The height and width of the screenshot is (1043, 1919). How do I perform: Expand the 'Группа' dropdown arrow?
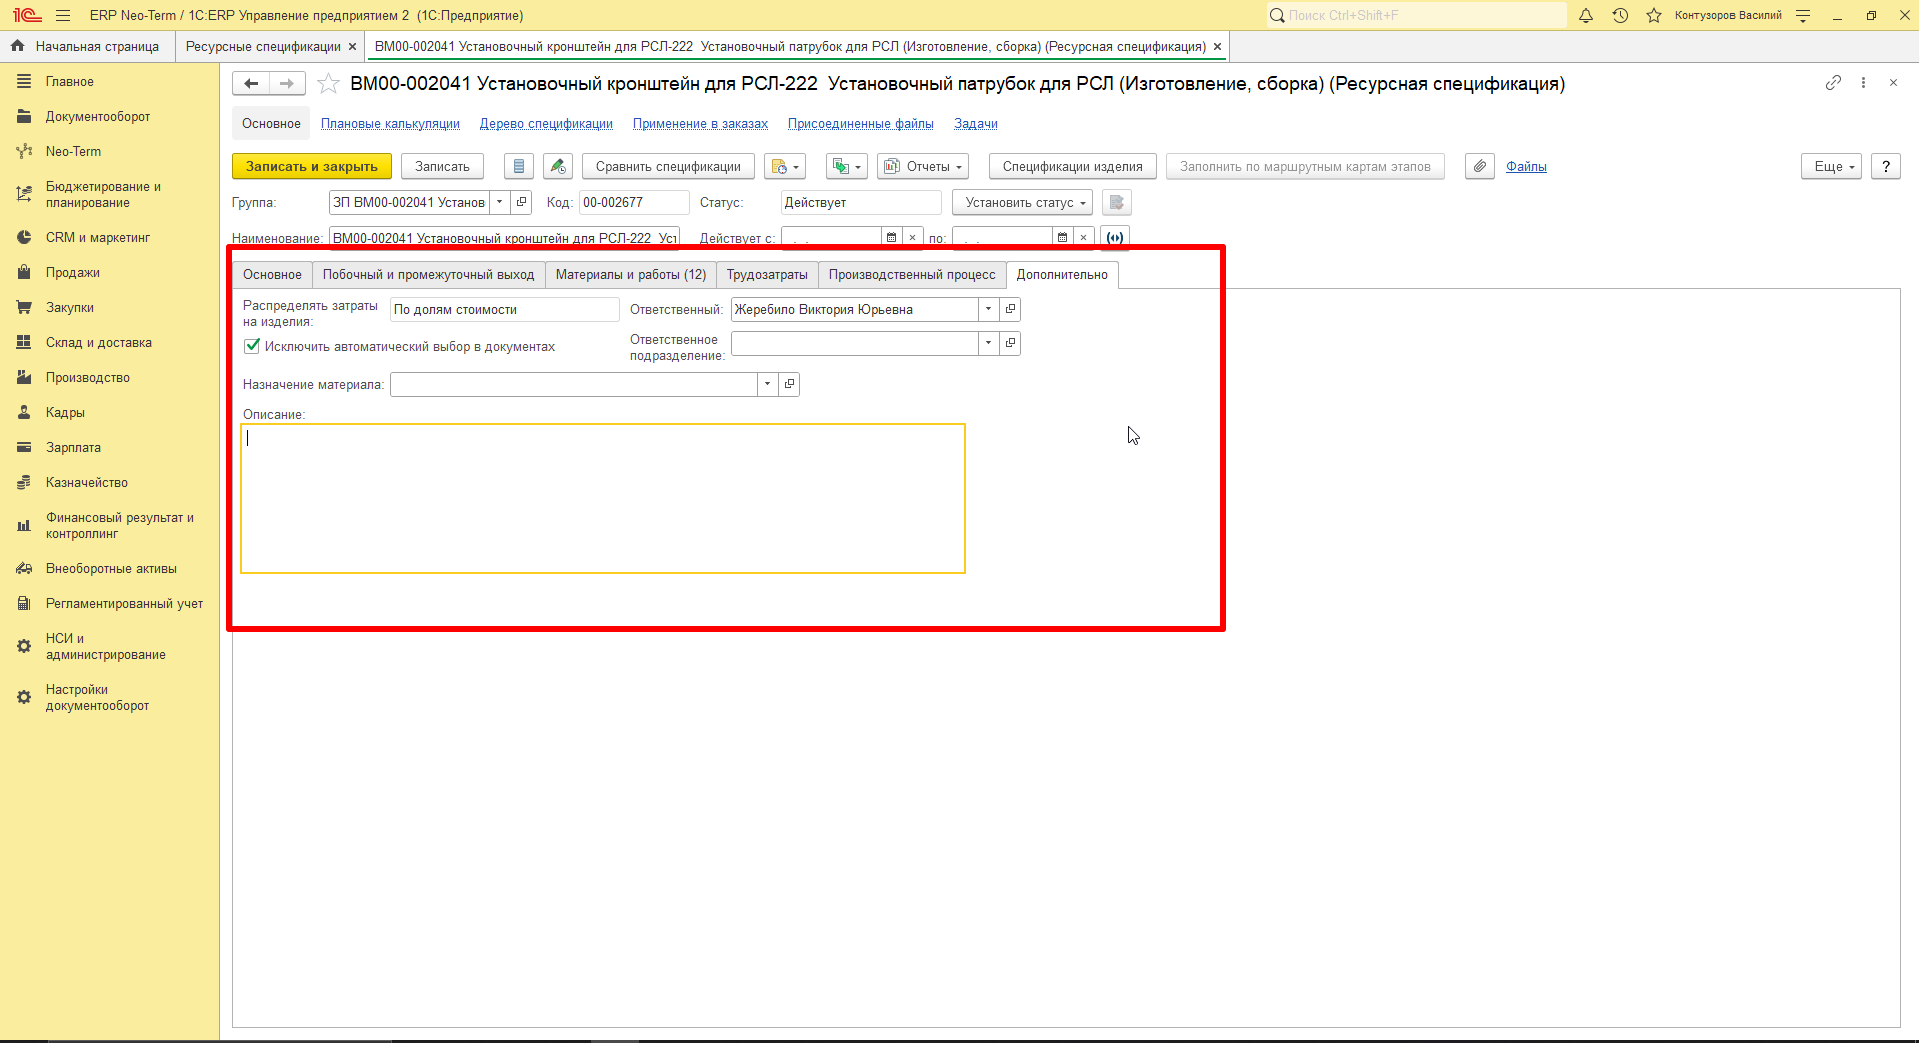point(500,202)
